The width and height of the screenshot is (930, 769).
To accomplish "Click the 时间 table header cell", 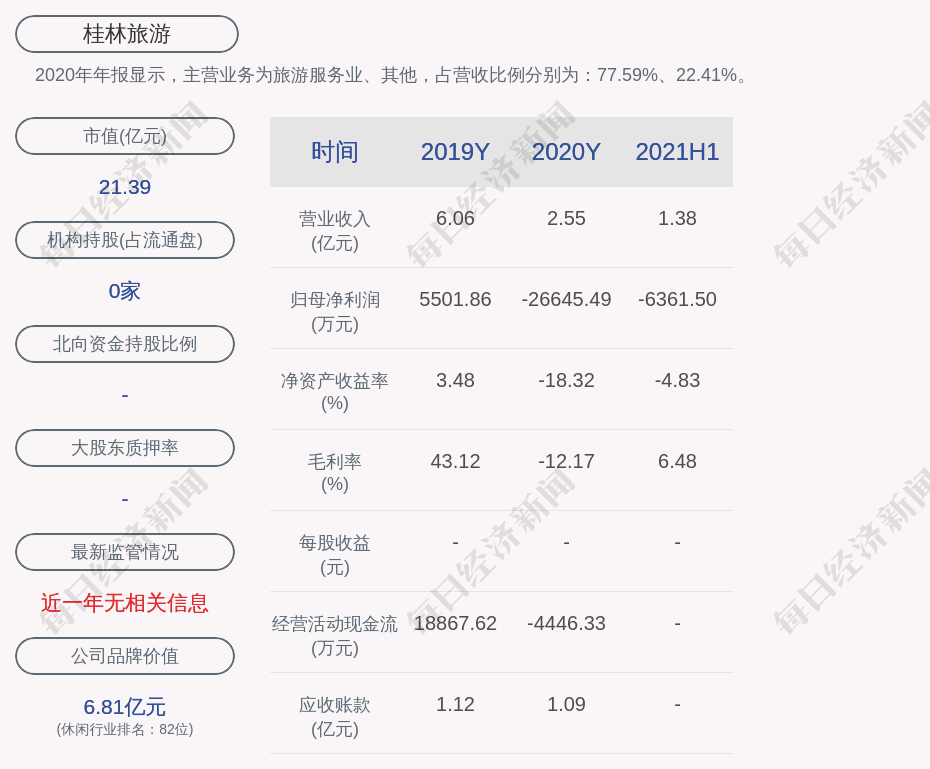I will coord(335,152).
